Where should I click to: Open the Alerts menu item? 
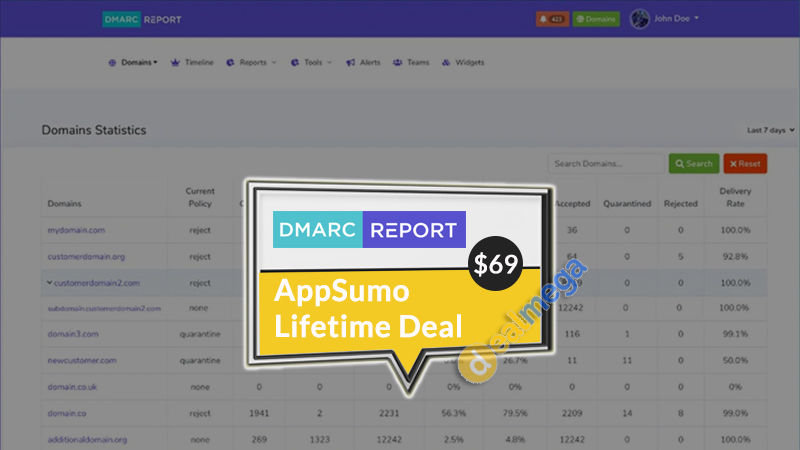tap(370, 62)
